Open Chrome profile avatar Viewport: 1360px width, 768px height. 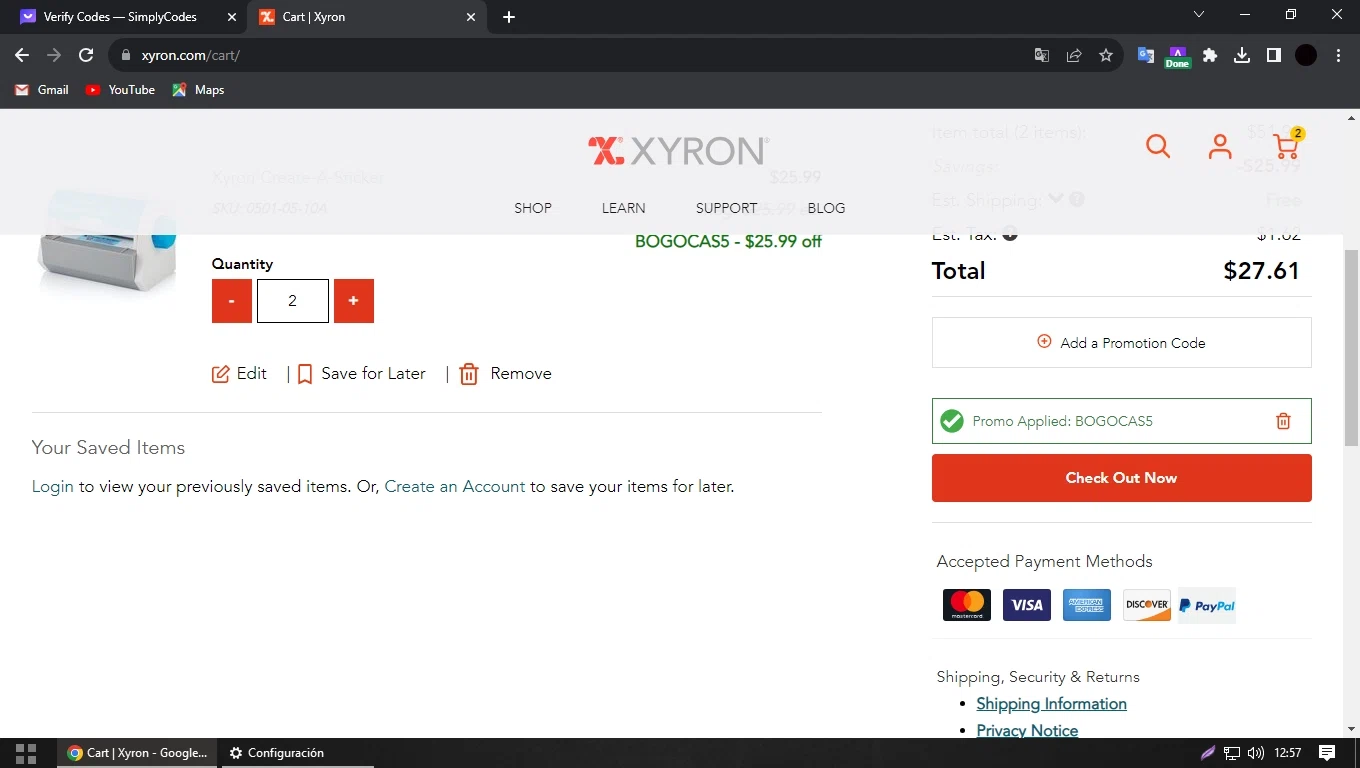[x=1306, y=55]
